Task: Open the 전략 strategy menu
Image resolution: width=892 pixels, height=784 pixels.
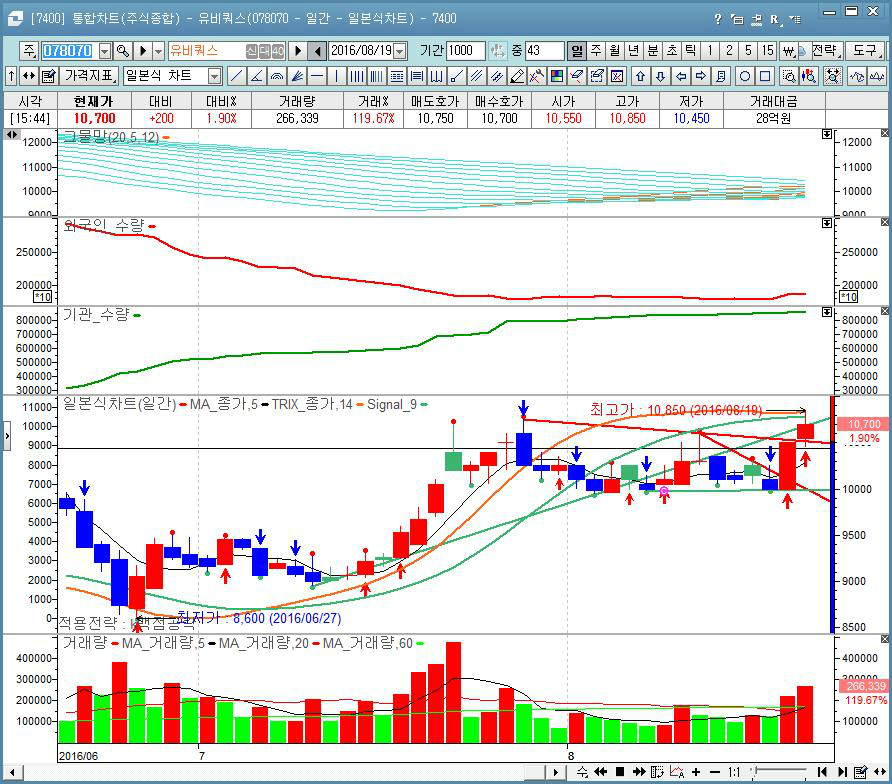Action: [825, 51]
